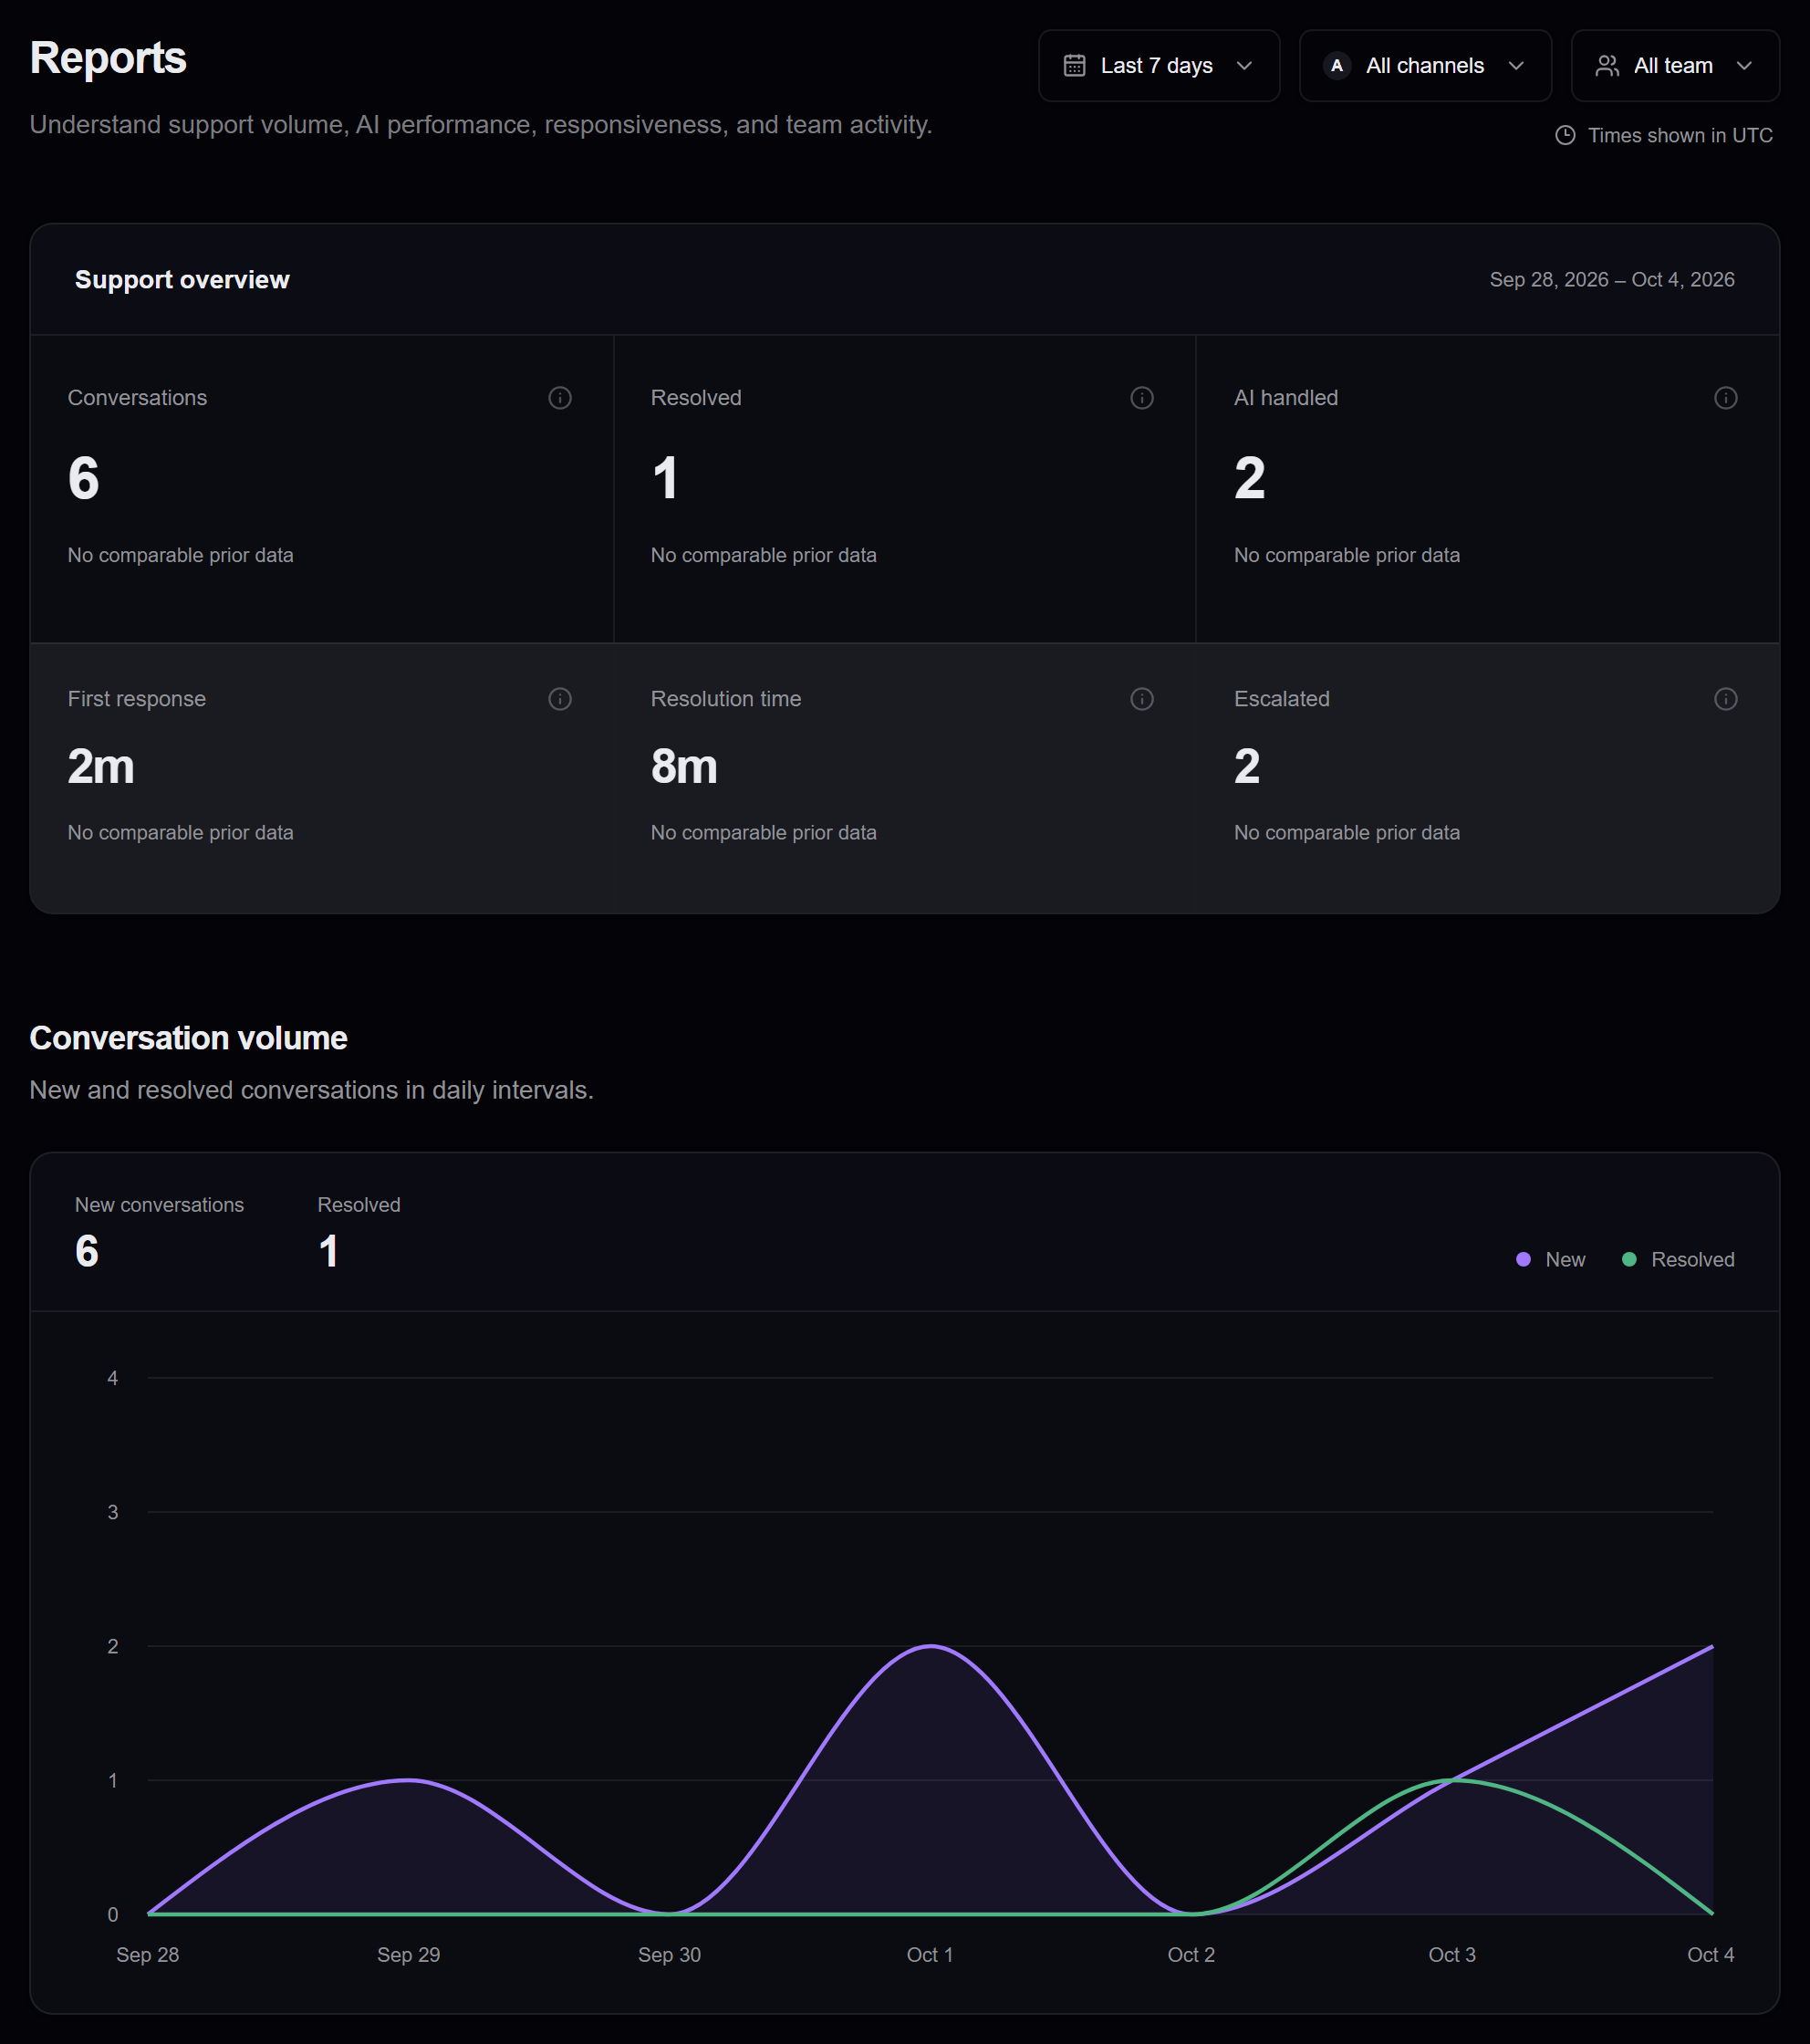This screenshot has width=1810, height=2044.
Task: Click the 'Oct 1' x-axis label
Action: pos(930,1955)
